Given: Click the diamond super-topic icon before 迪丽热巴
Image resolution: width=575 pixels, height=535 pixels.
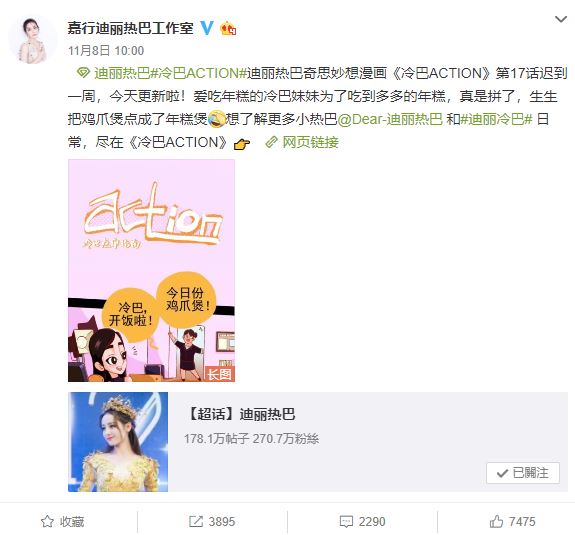Looking at the screenshot, I should (83, 73).
